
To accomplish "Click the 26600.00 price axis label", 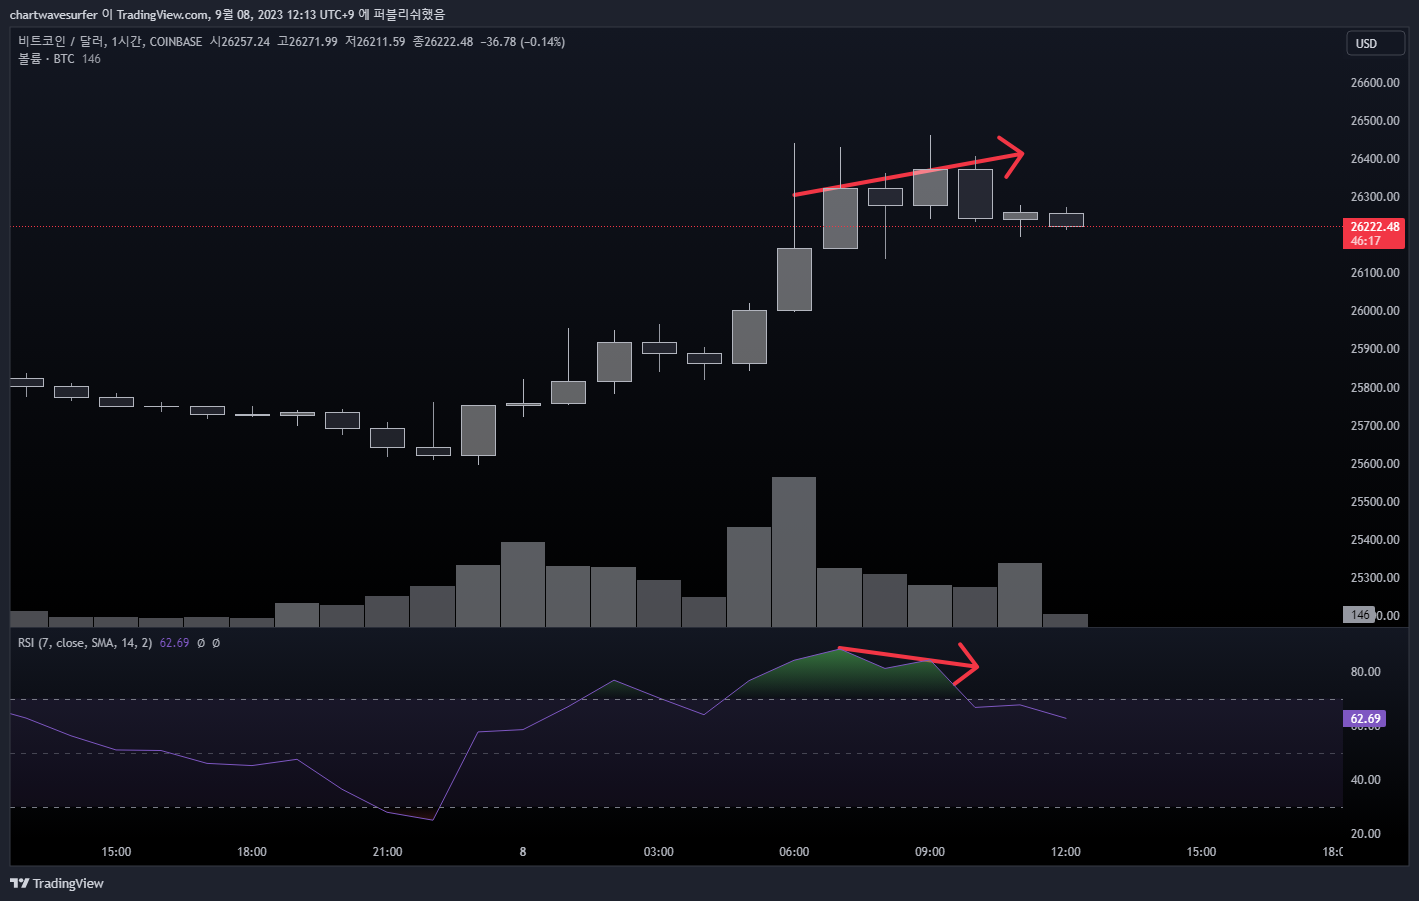I will pos(1375,83).
